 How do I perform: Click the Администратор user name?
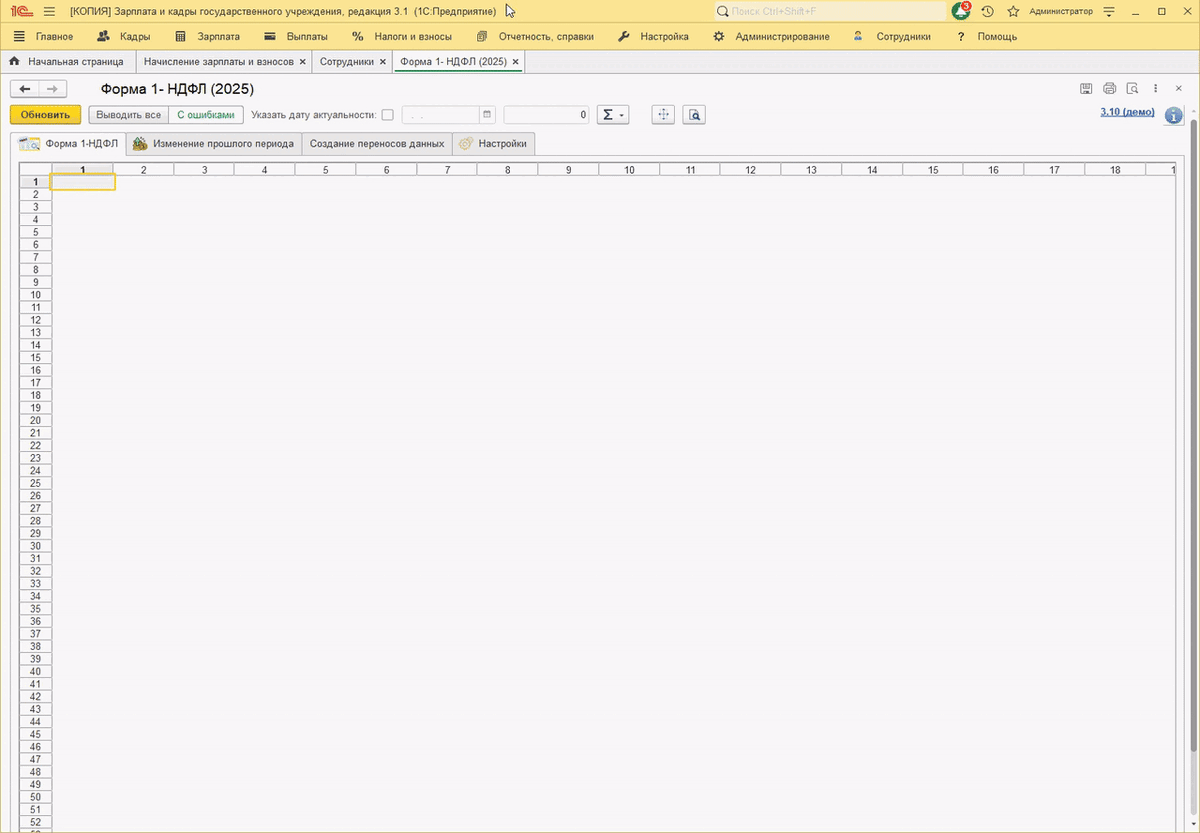1061,11
